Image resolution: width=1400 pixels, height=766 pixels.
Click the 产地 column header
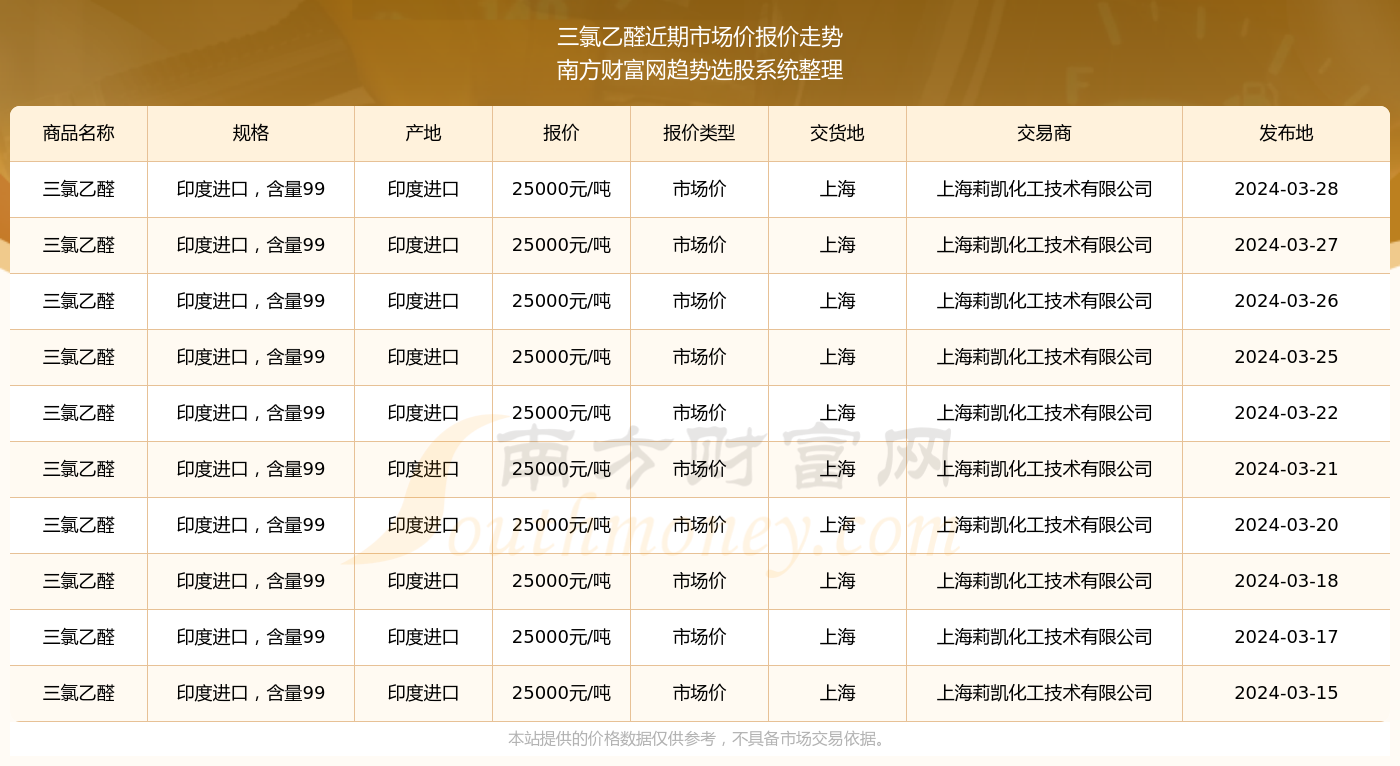click(x=424, y=133)
